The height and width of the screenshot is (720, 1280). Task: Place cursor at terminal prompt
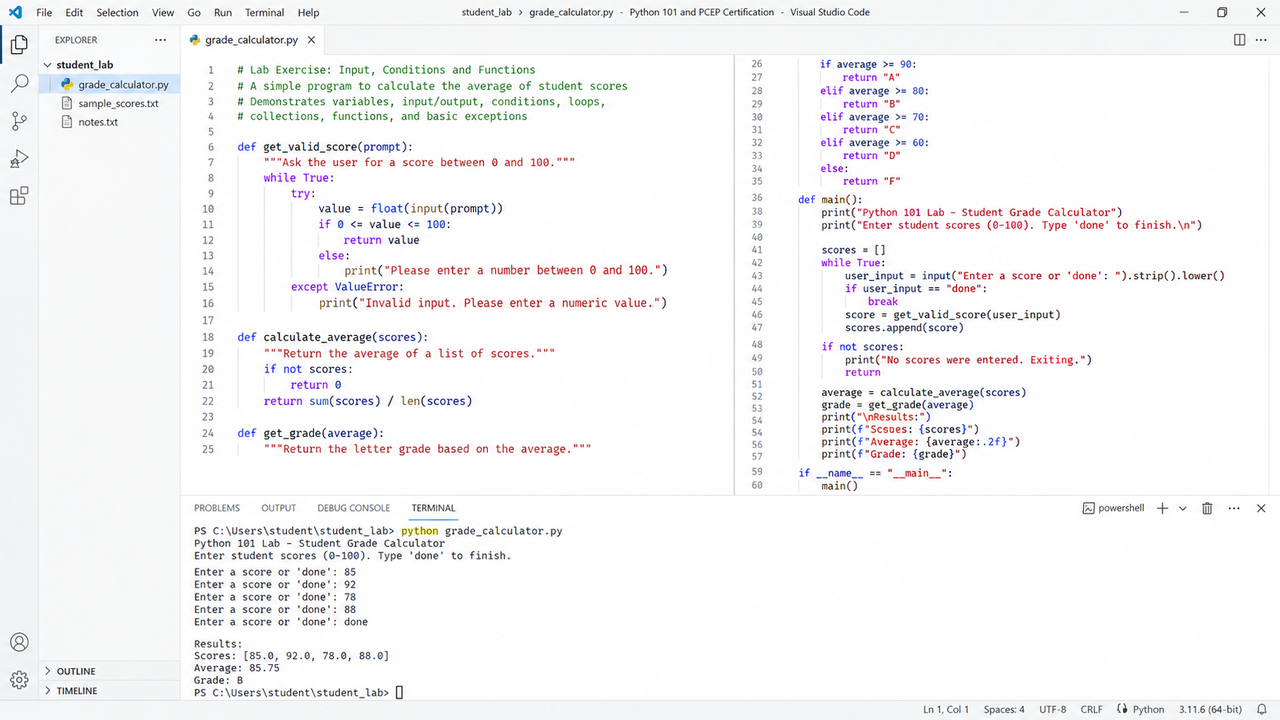tap(400, 692)
